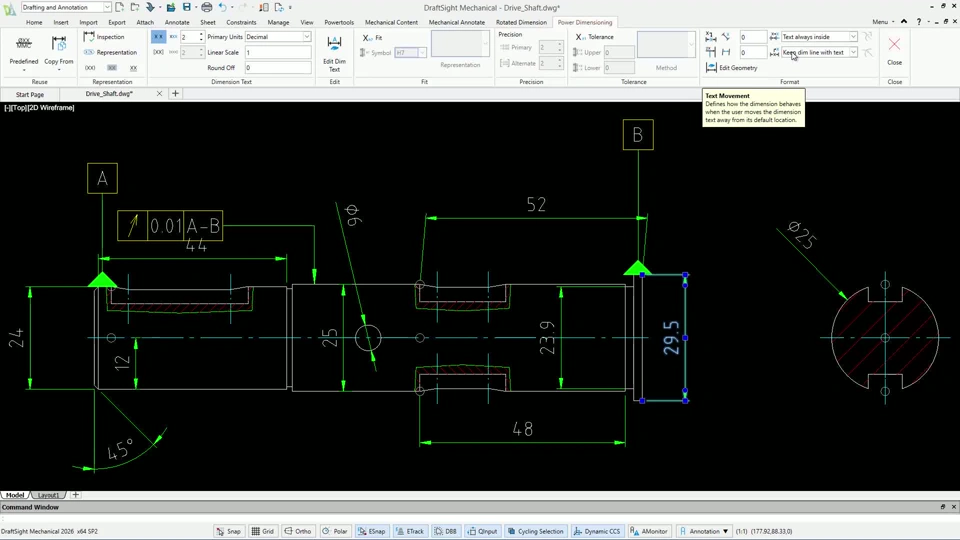The image size is (960, 540).
Task: Open the Text always inside dropdown
Action: (x=819, y=37)
